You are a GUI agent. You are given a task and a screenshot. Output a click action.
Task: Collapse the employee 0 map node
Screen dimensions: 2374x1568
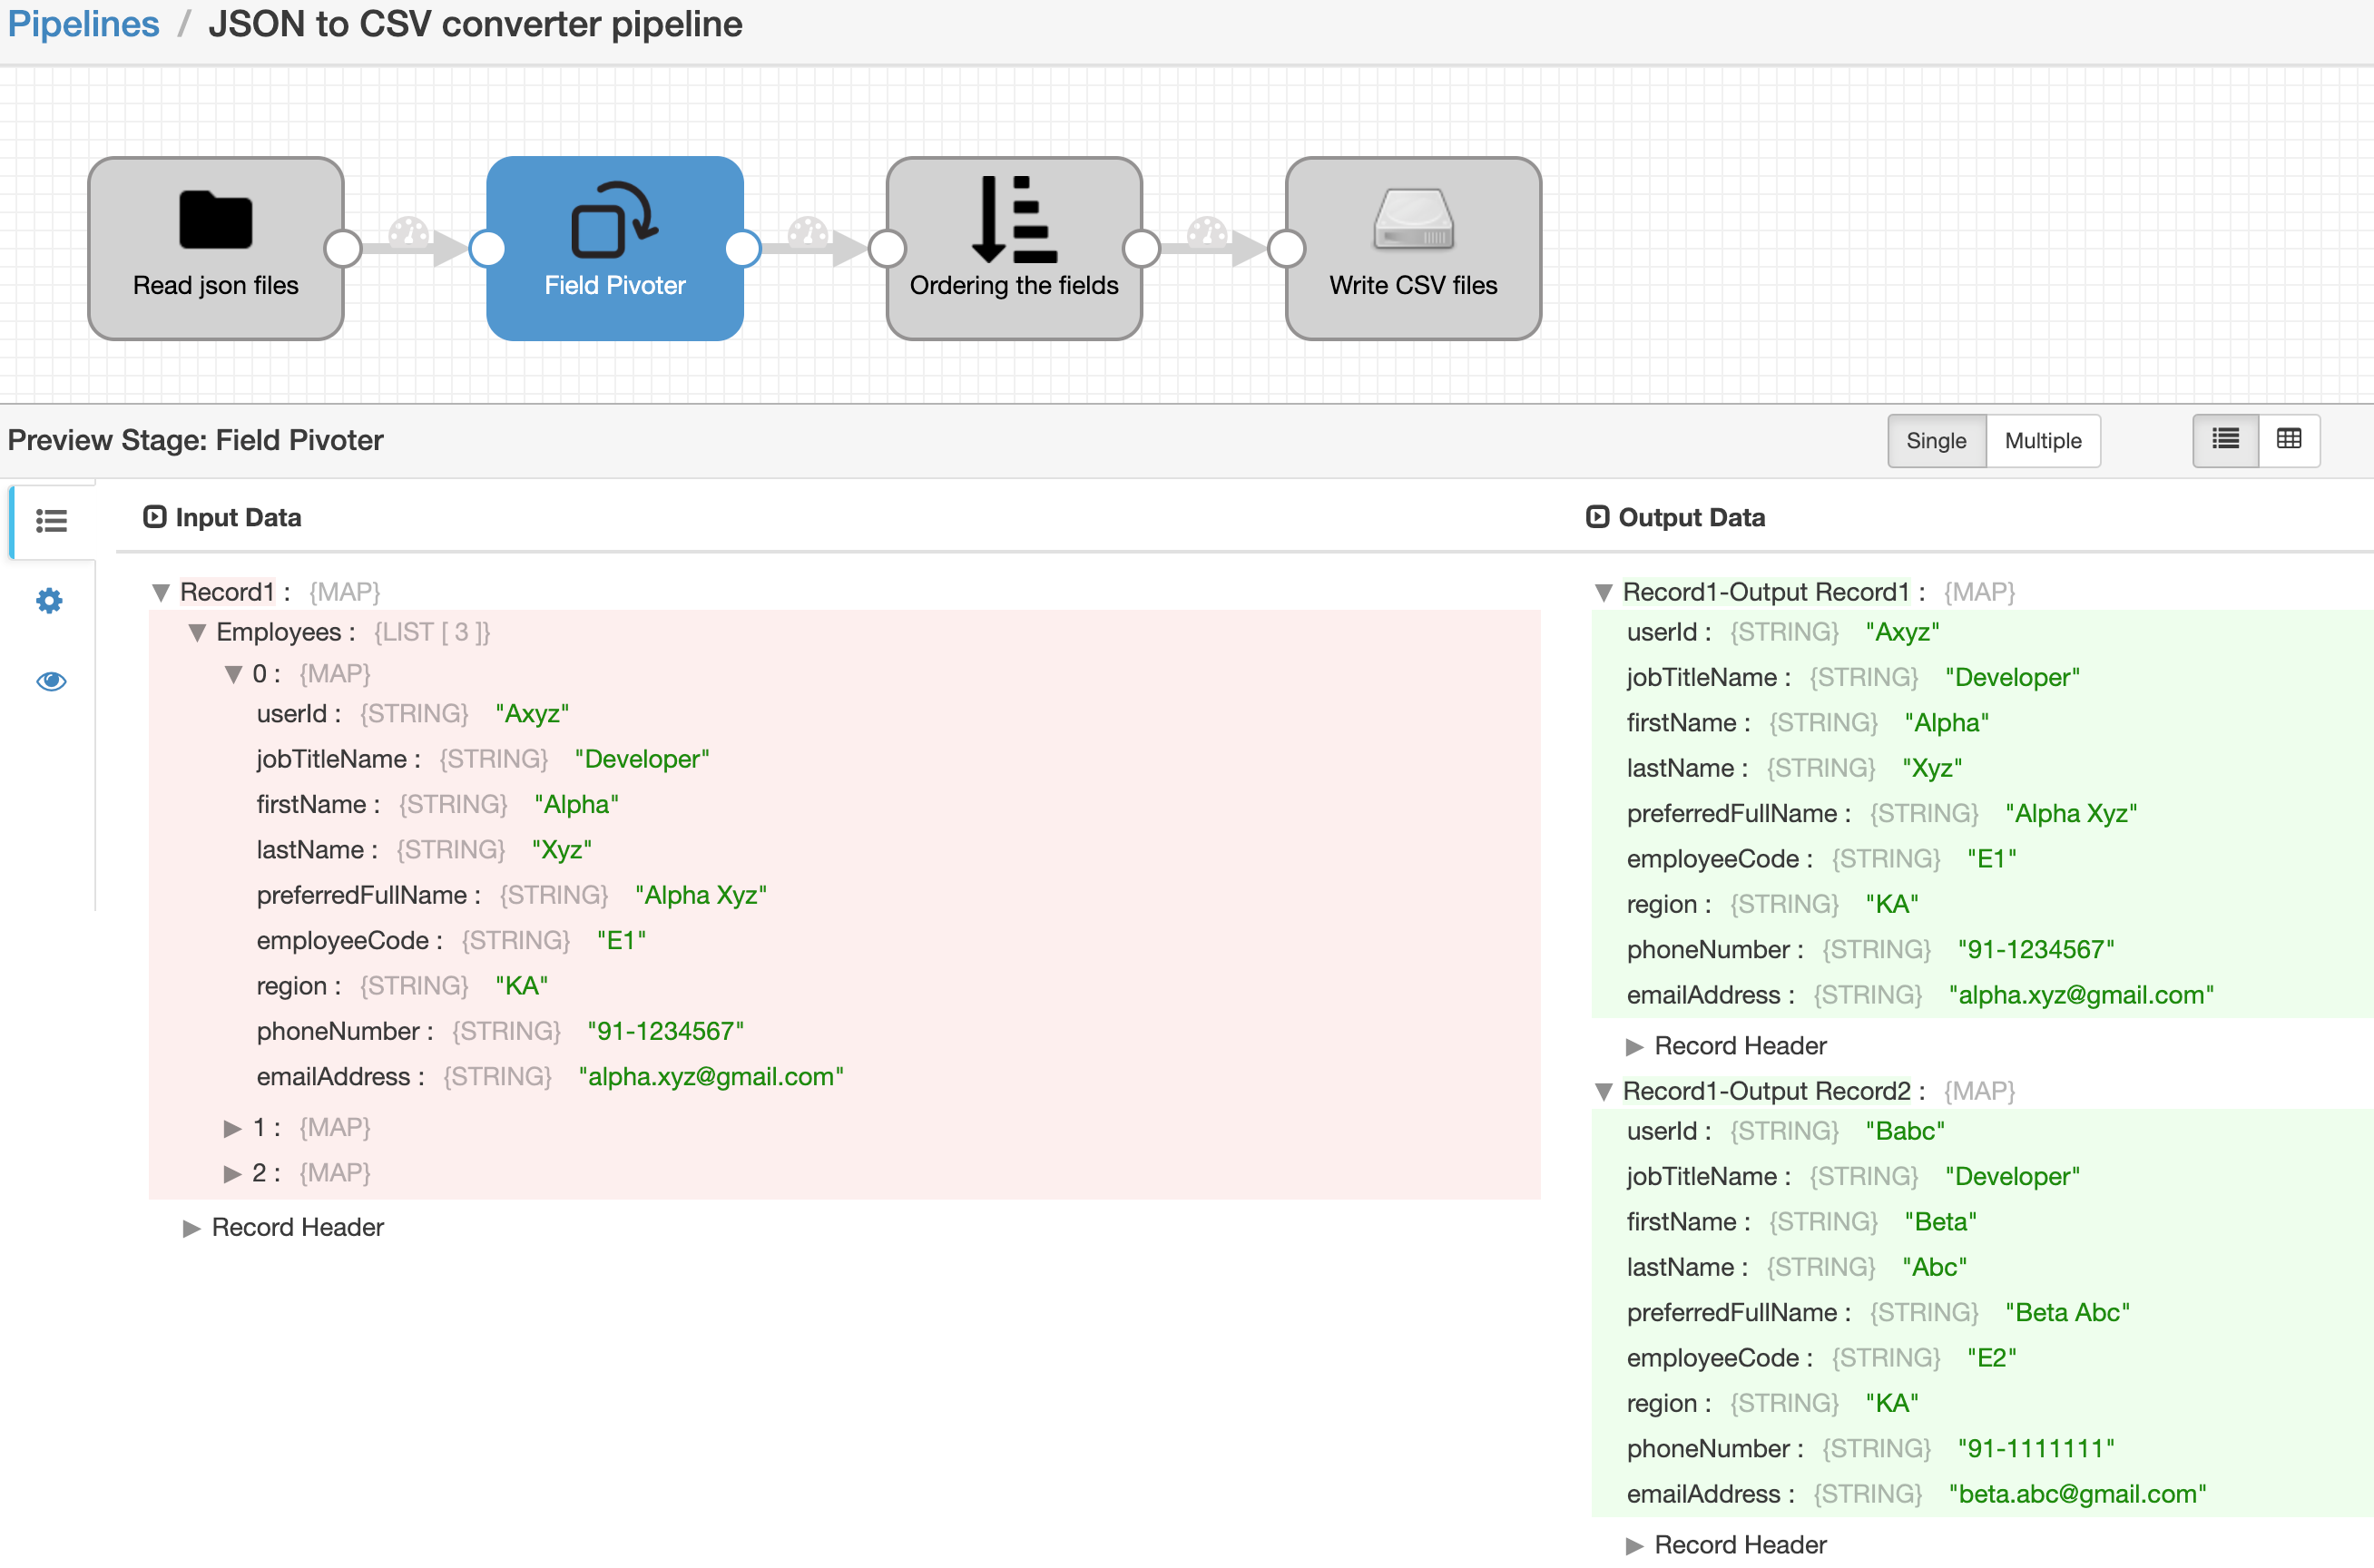point(233,675)
